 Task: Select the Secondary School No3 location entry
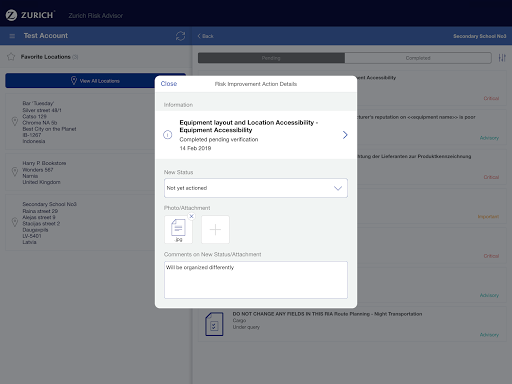[x=80, y=223]
